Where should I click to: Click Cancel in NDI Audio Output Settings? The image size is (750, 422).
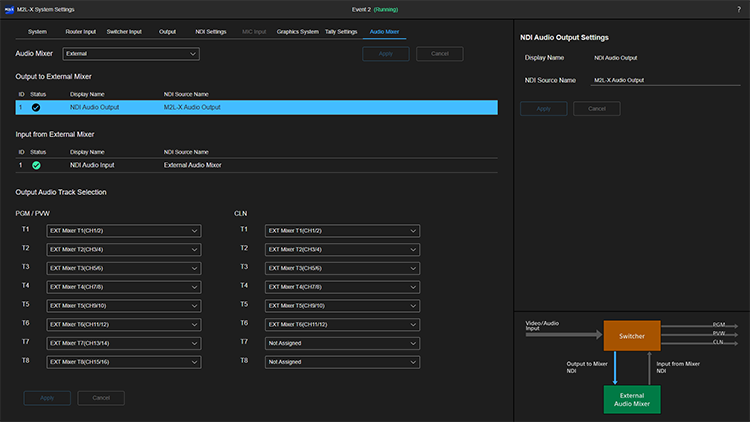596,108
